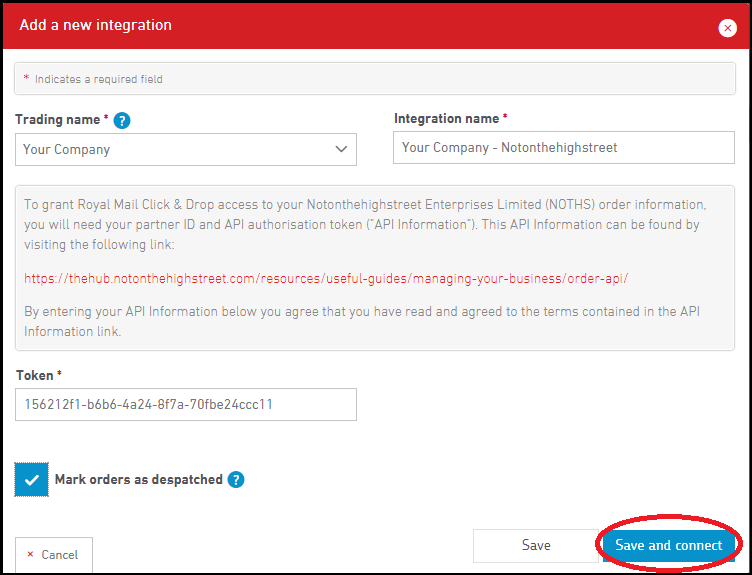Click the Token input field
The height and width of the screenshot is (575, 752).
tap(186, 405)
